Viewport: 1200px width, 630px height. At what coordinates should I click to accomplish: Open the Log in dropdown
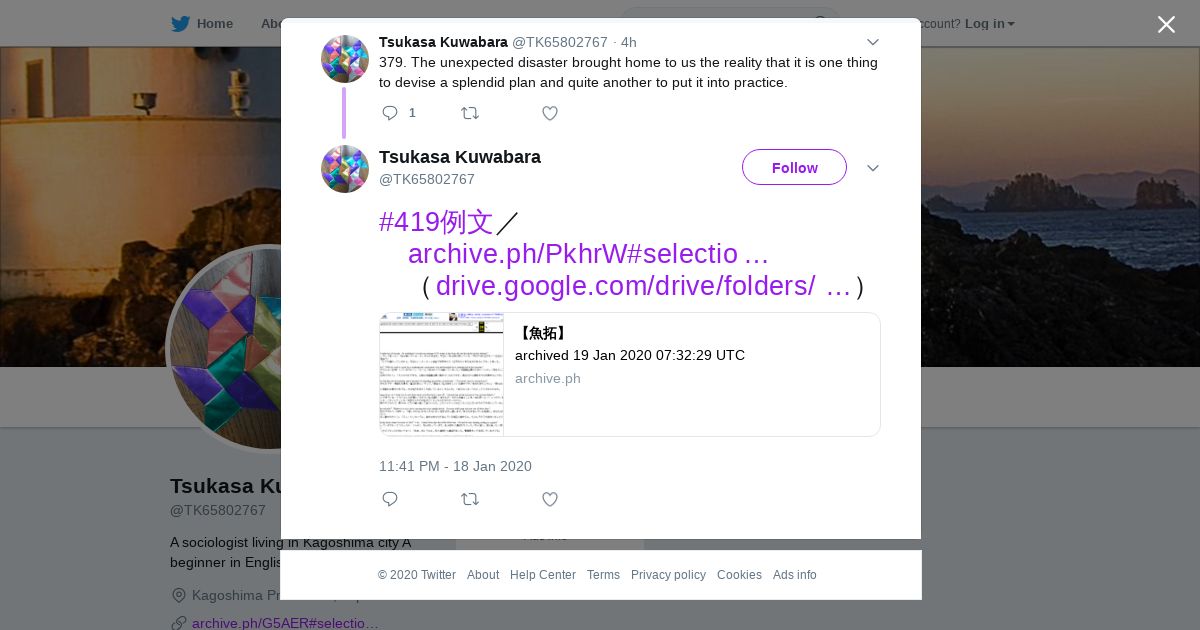[x=990, y=24]
